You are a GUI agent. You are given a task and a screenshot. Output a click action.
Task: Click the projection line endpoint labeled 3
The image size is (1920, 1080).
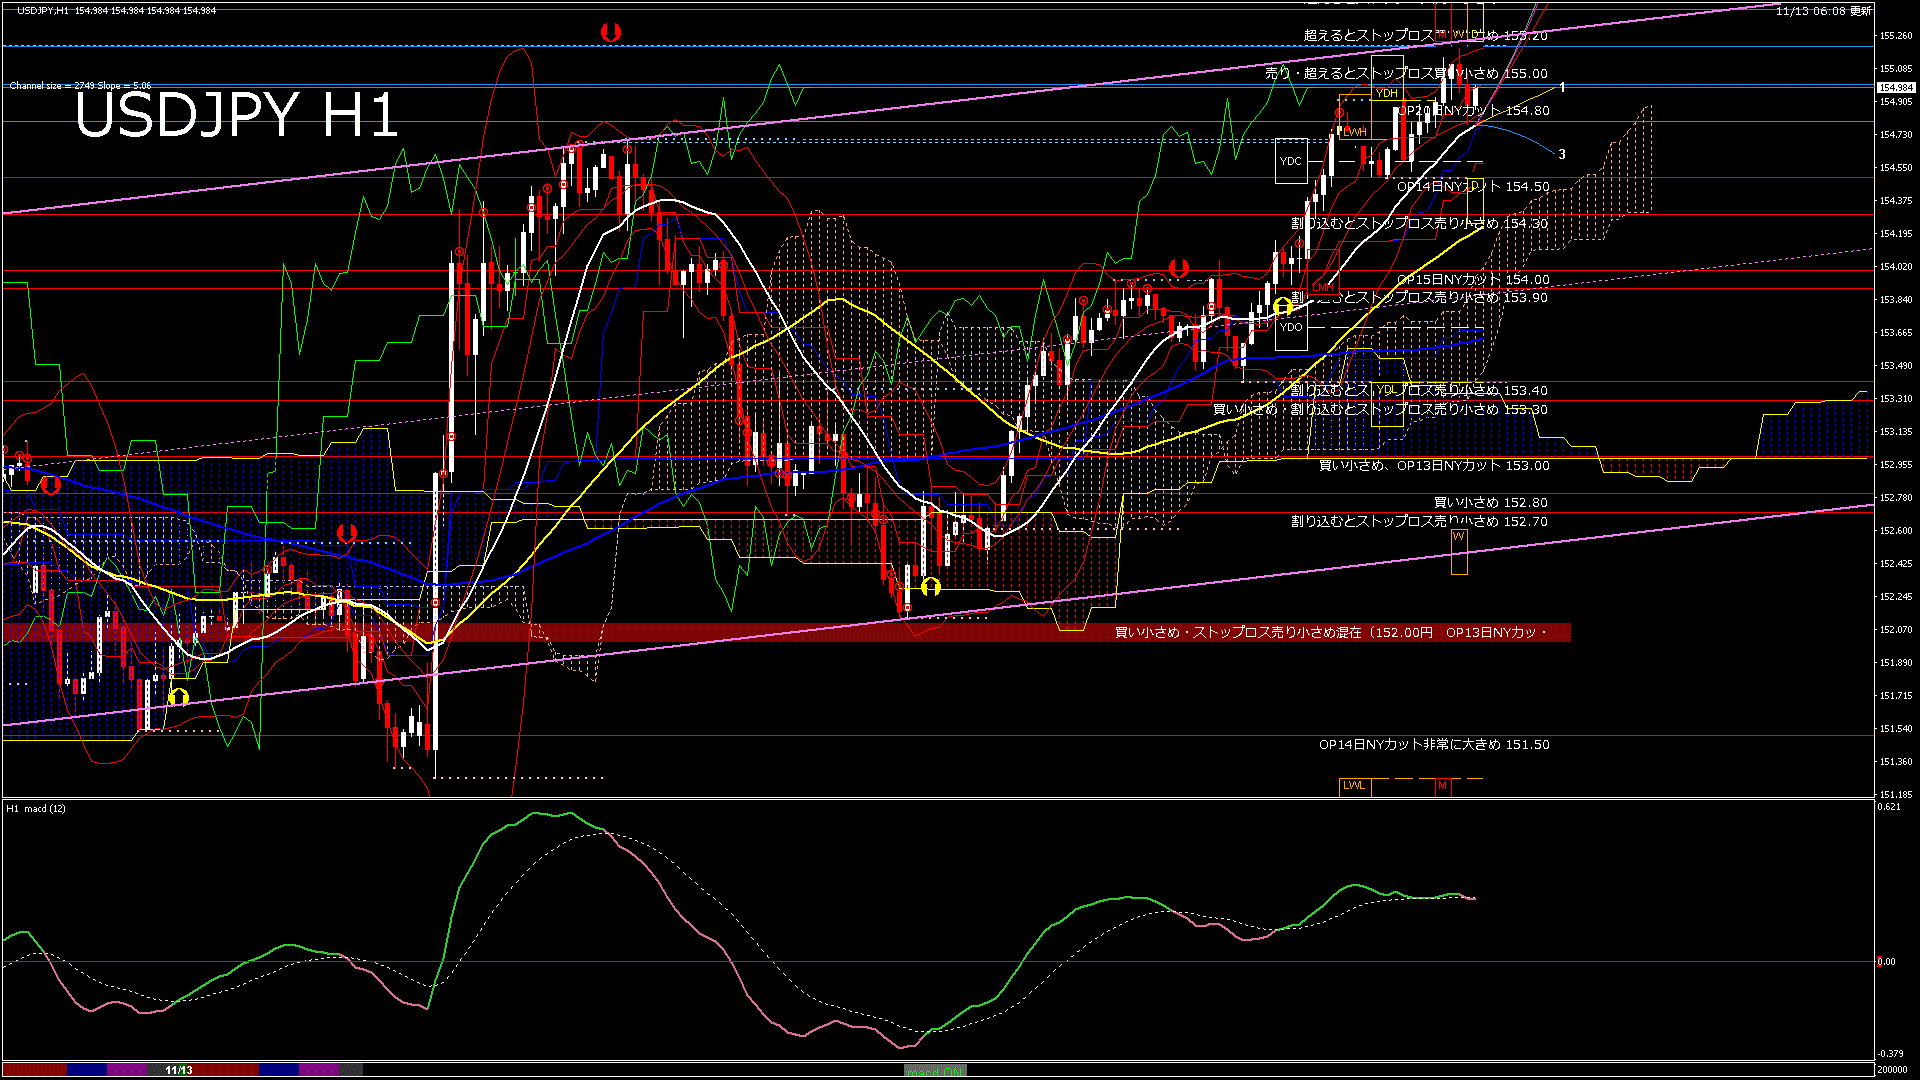pyautogui.click(x=1561, y=155)
